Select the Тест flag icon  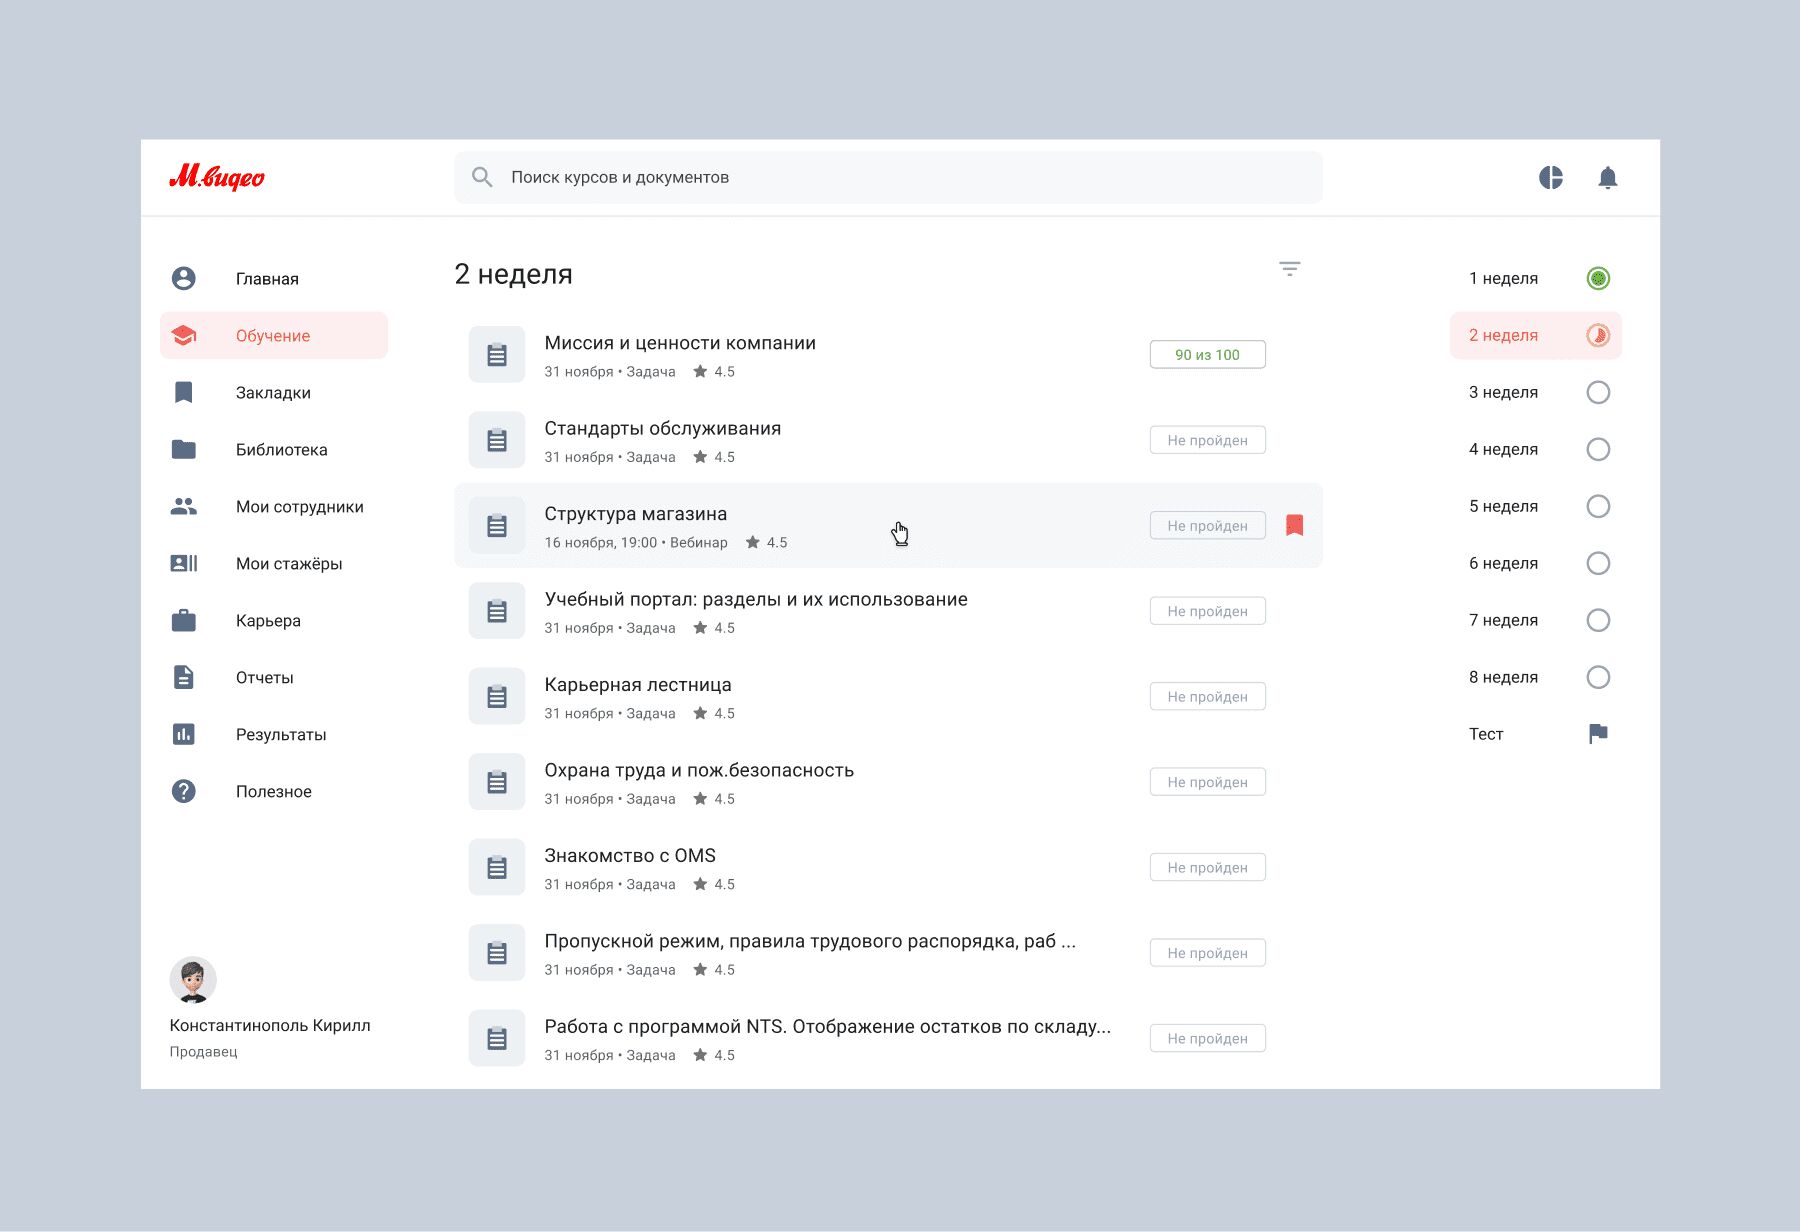(x=1598, y=734)
